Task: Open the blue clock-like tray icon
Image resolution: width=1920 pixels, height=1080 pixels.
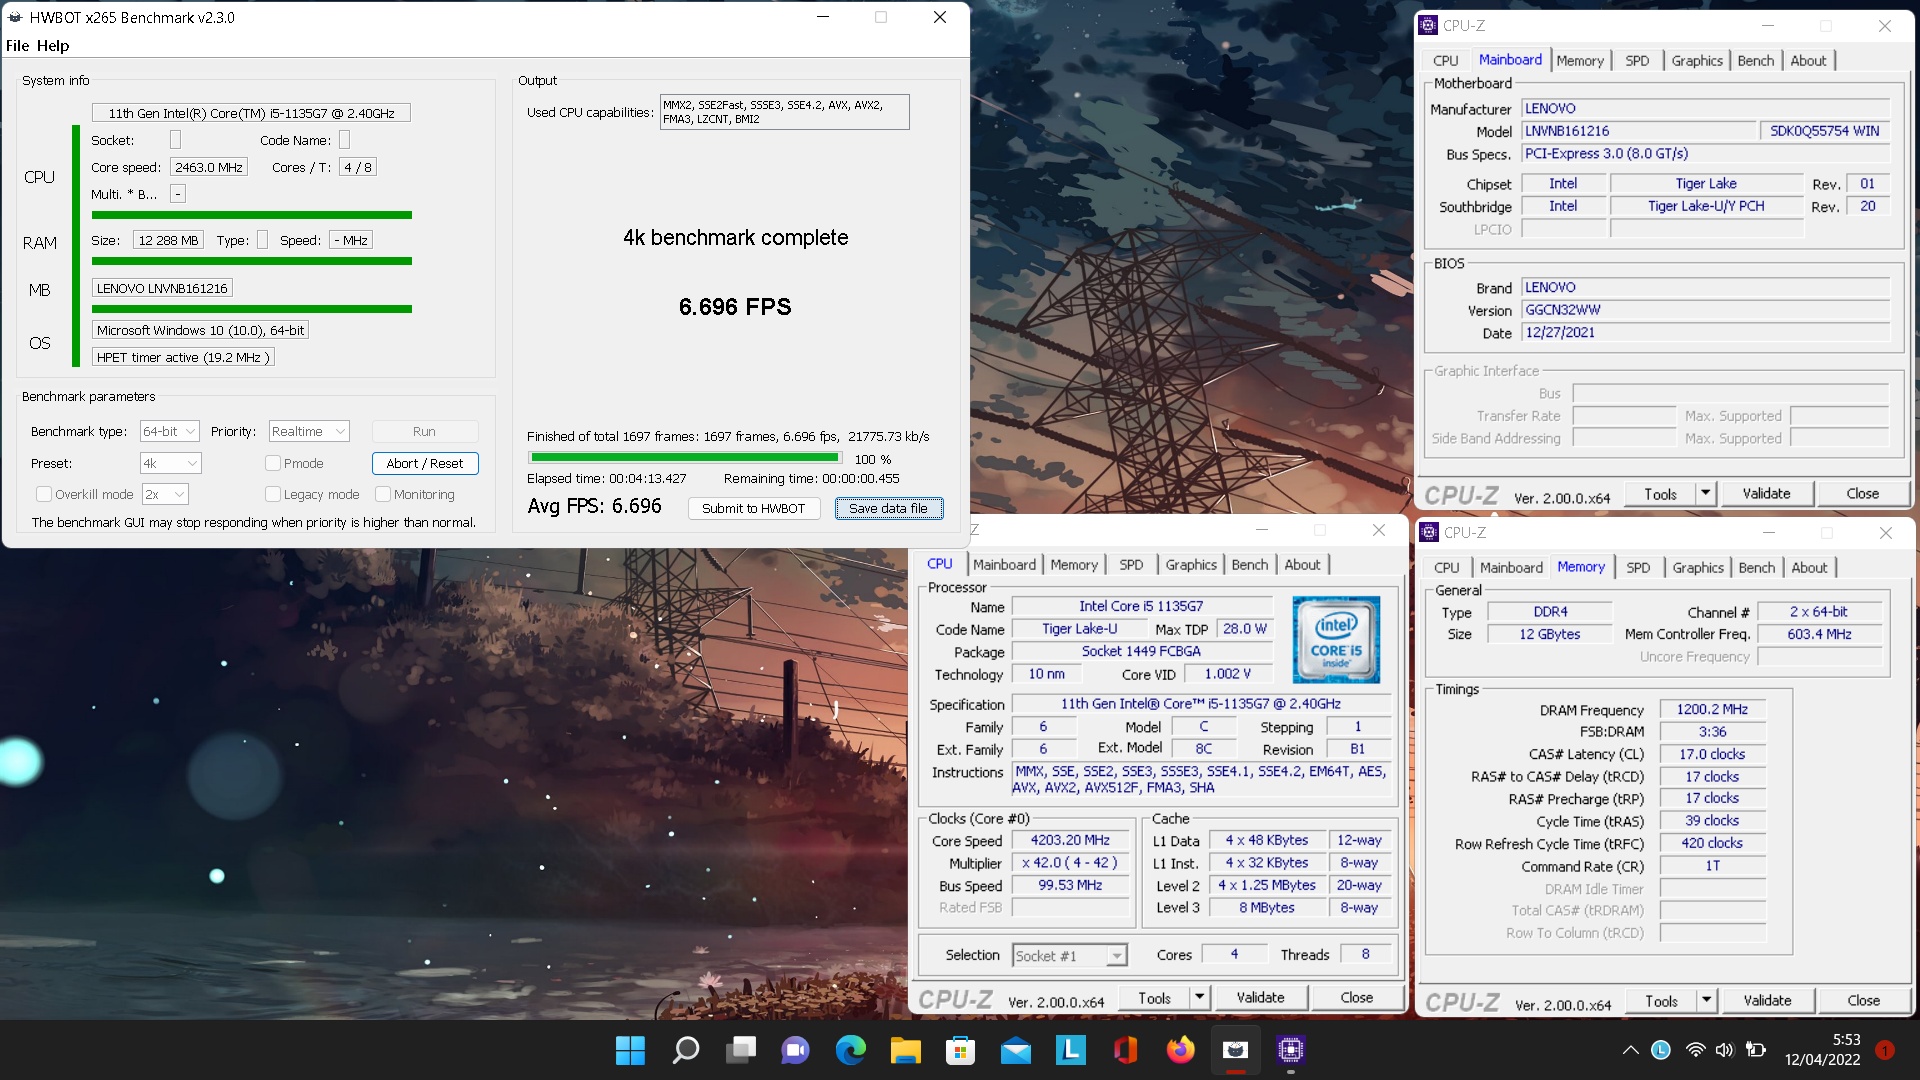Action: (1661, 1050)
